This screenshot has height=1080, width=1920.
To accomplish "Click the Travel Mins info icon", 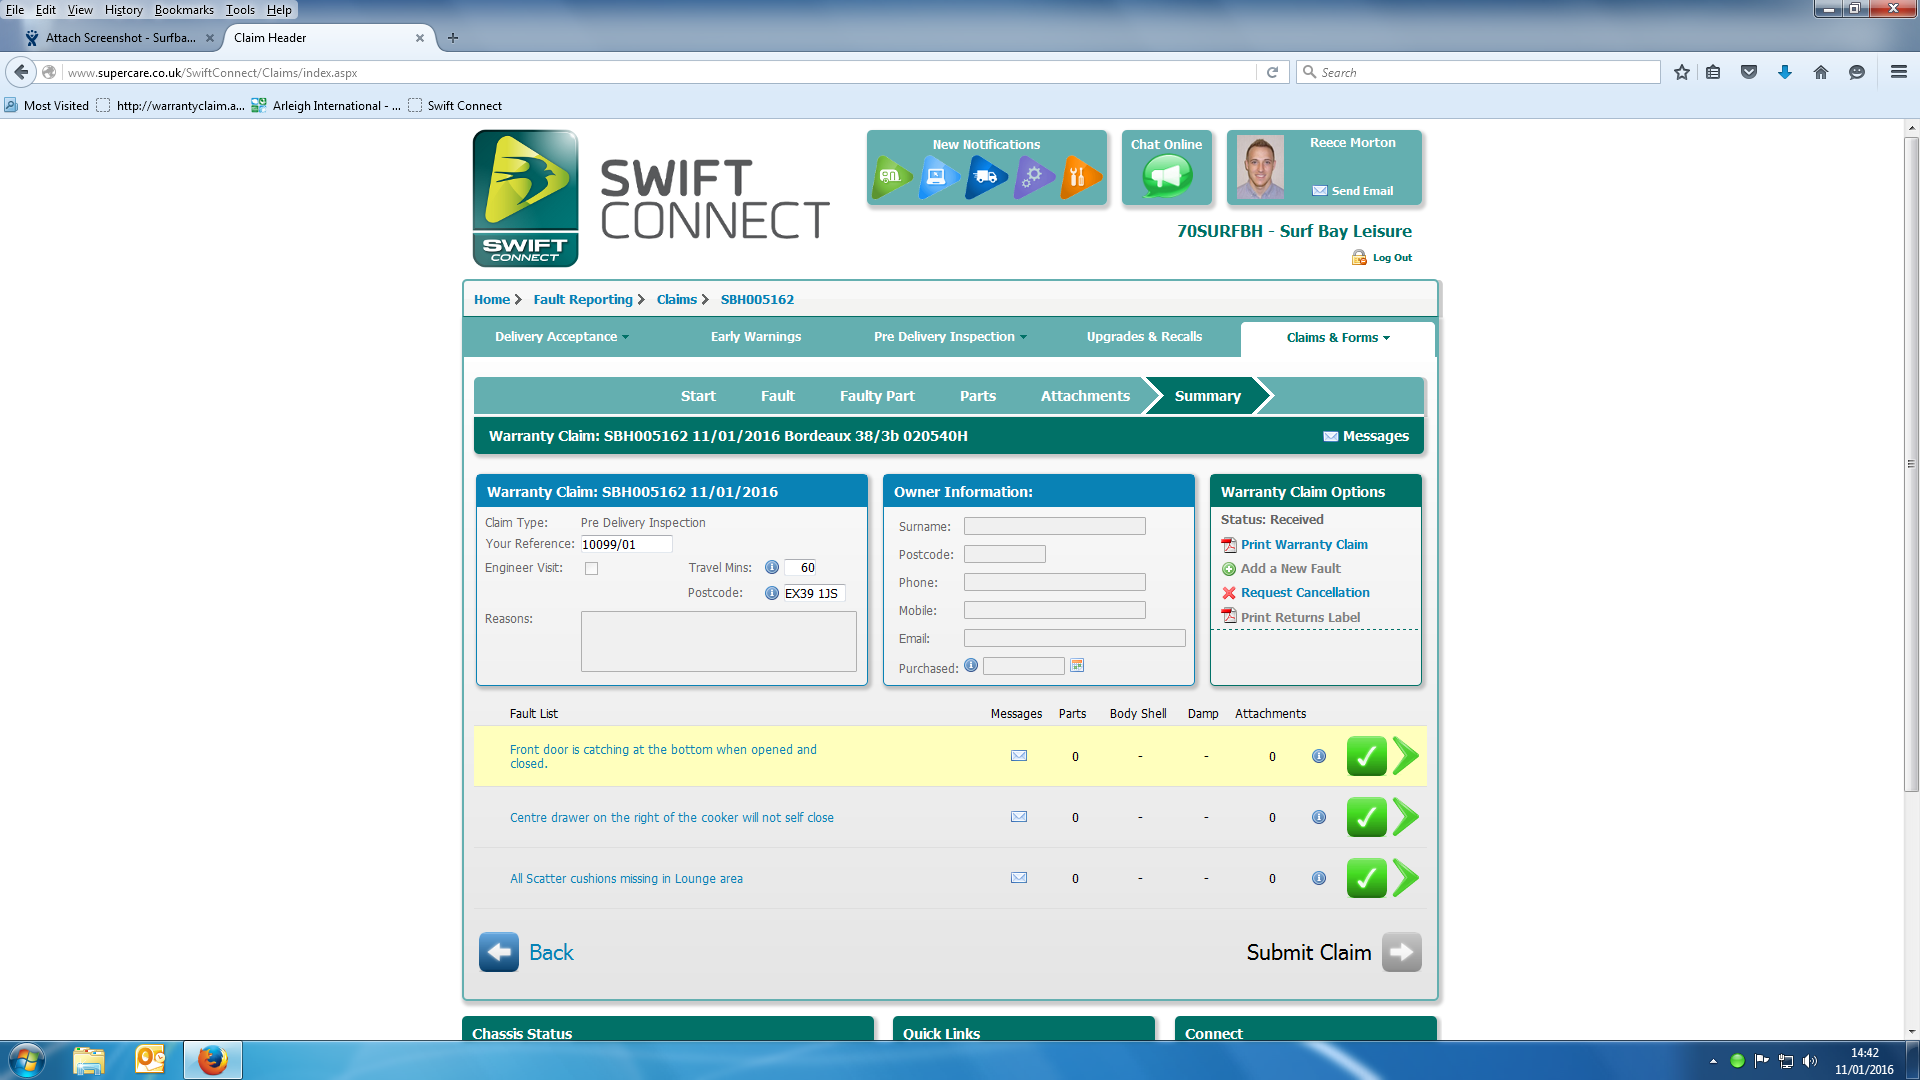I will [x=772, y=568].
